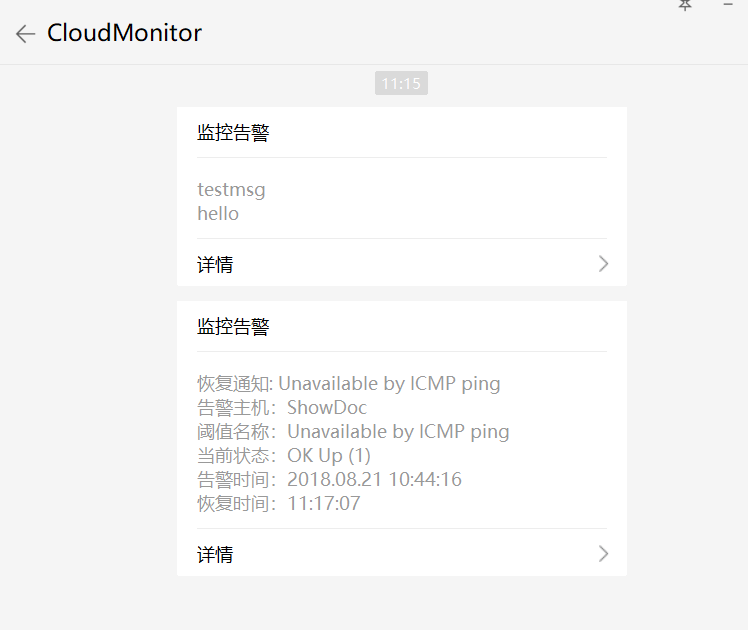Open 详情 for the ICMP ping recovery alert
This screenshot has width=748, height=630.
coord(402,554)
